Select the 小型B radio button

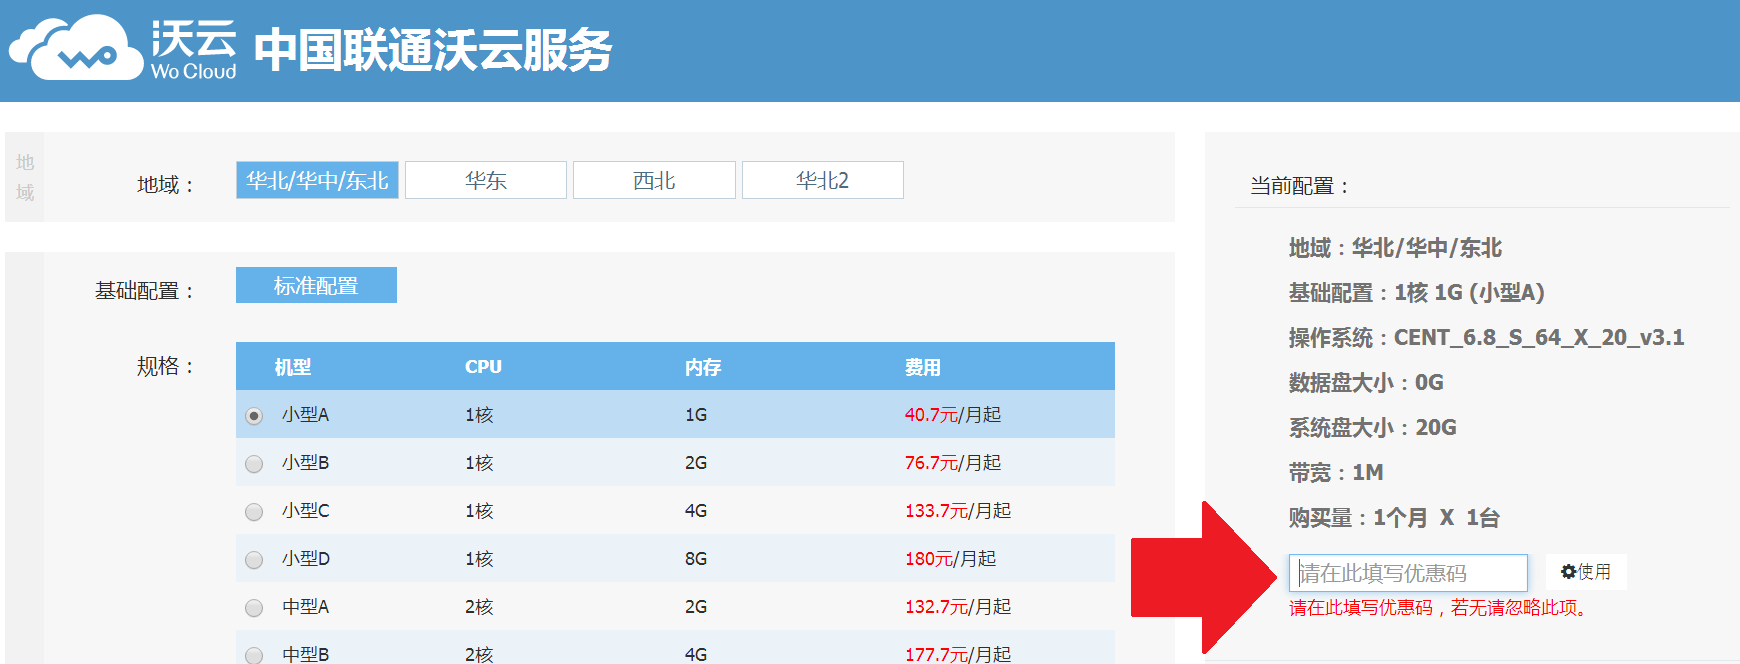click(x=254, y=463)
